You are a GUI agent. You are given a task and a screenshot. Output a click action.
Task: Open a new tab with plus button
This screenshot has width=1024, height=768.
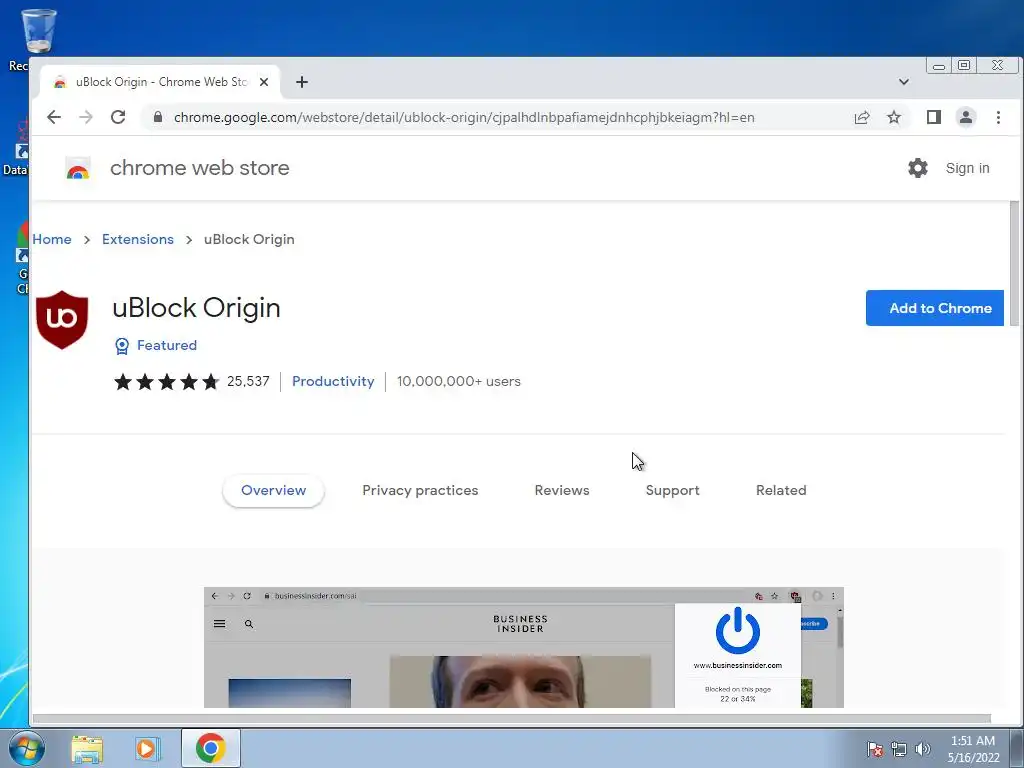302,82
